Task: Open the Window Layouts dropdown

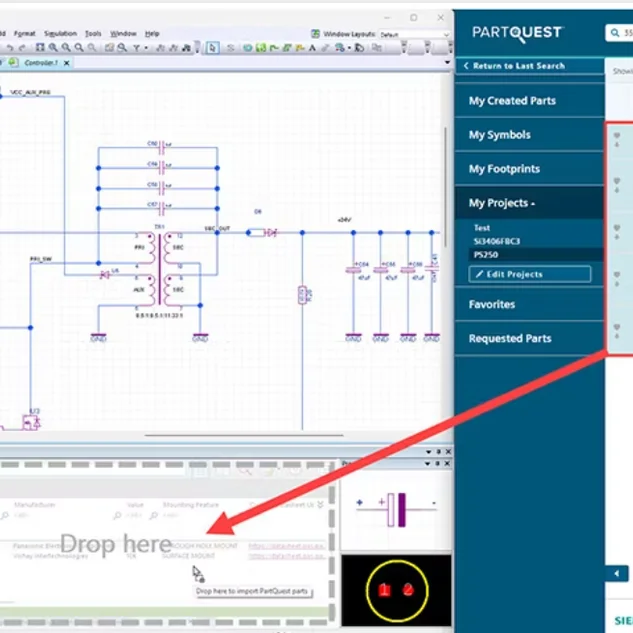Action: tap(415, 35)
